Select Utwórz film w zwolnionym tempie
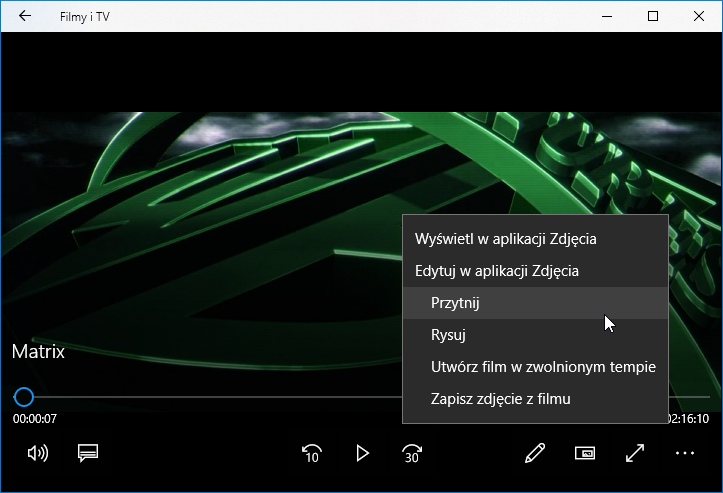The width and height of the screenshot is (723, 493). pyautogui.click(x=535, y=367)
